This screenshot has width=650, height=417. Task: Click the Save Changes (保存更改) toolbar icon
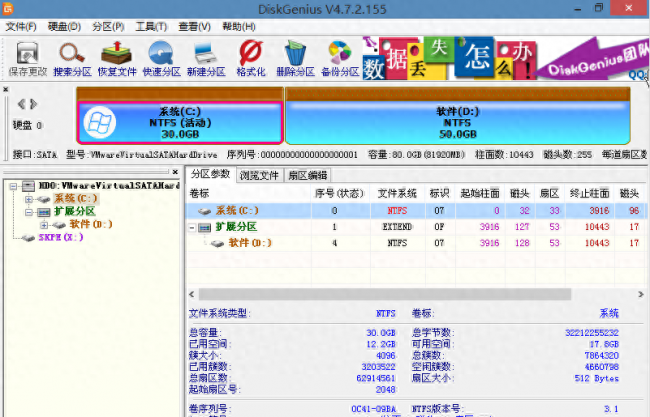pyautogui.click(x=27, y=59)
